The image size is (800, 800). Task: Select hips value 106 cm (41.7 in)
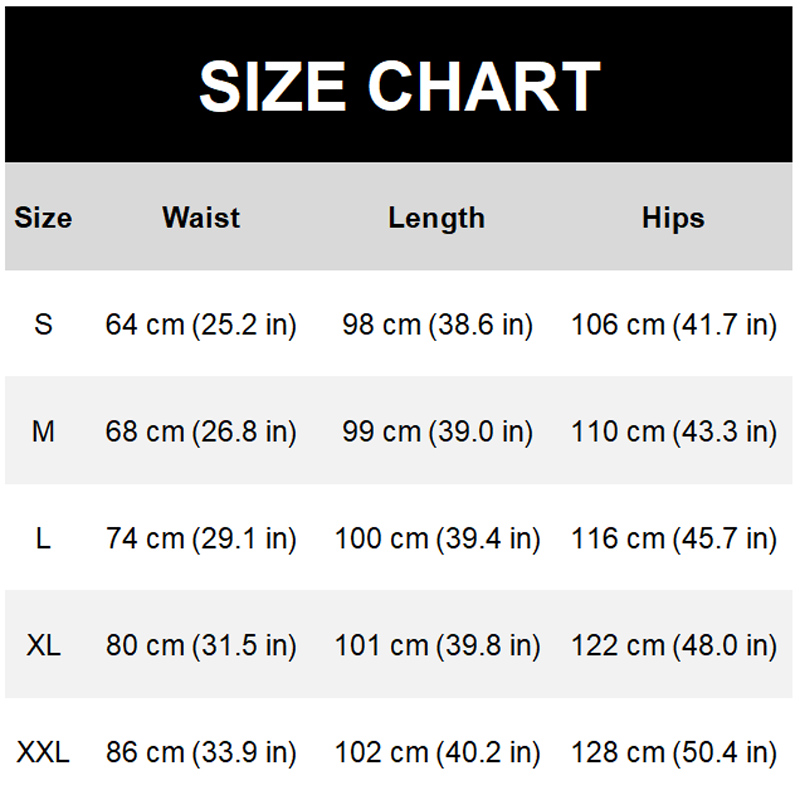pos(674,325)
